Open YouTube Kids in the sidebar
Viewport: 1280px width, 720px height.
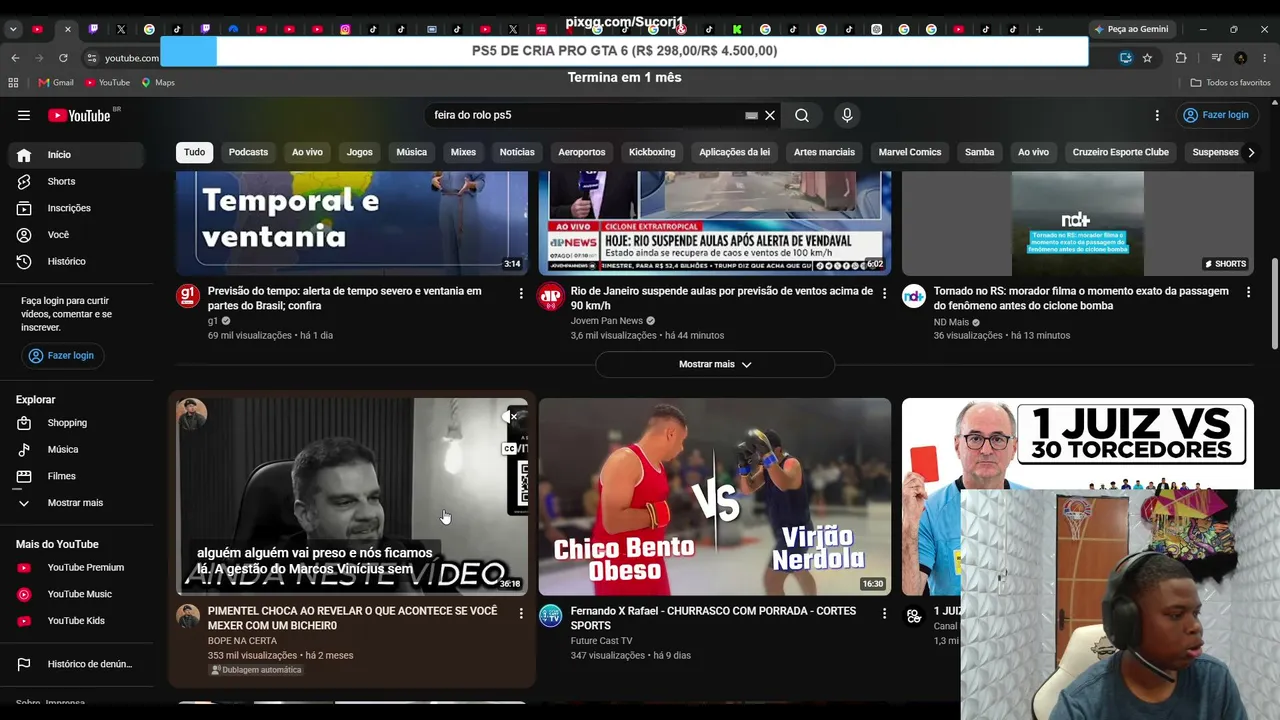pos(77,621)
